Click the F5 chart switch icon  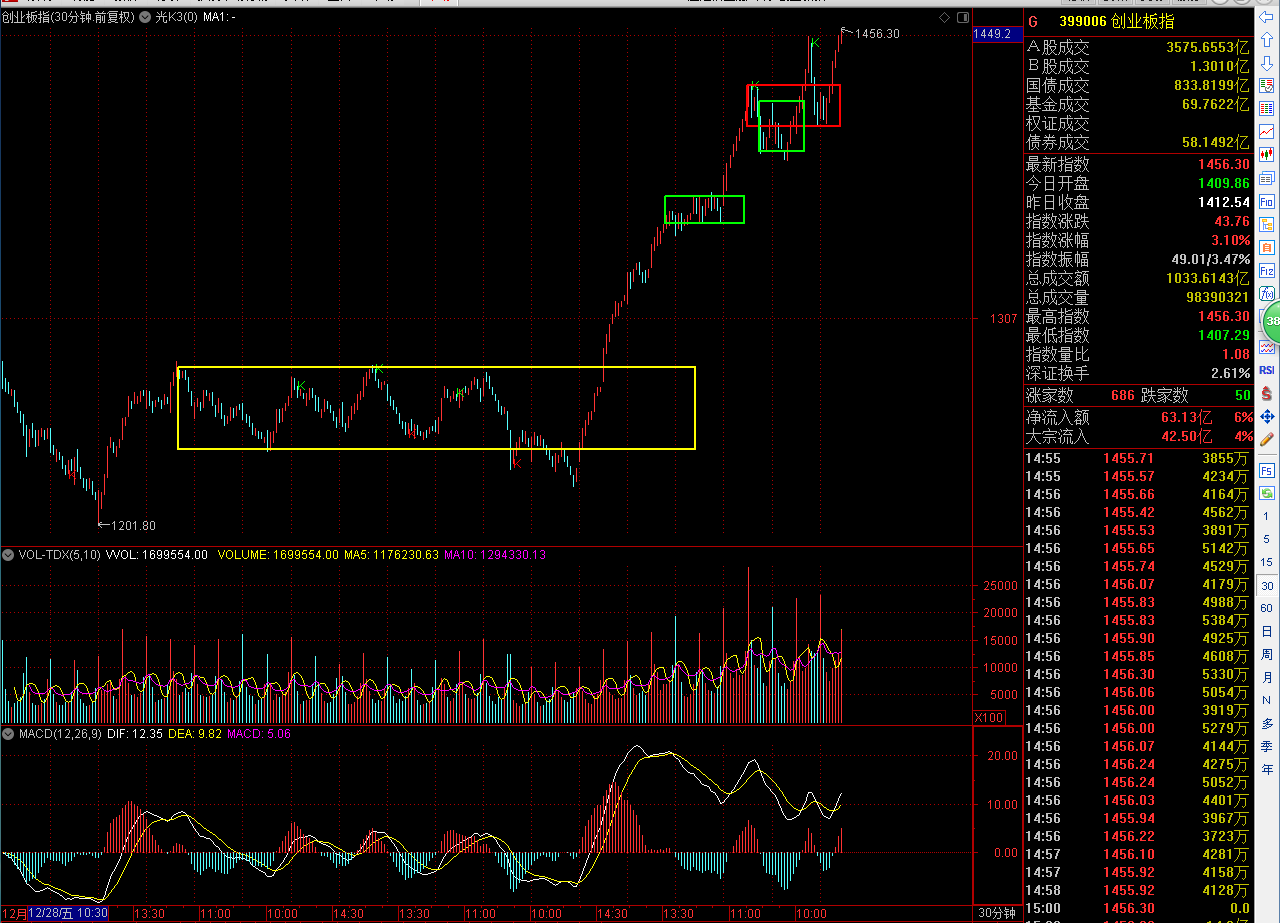[x=1267, y=470]
